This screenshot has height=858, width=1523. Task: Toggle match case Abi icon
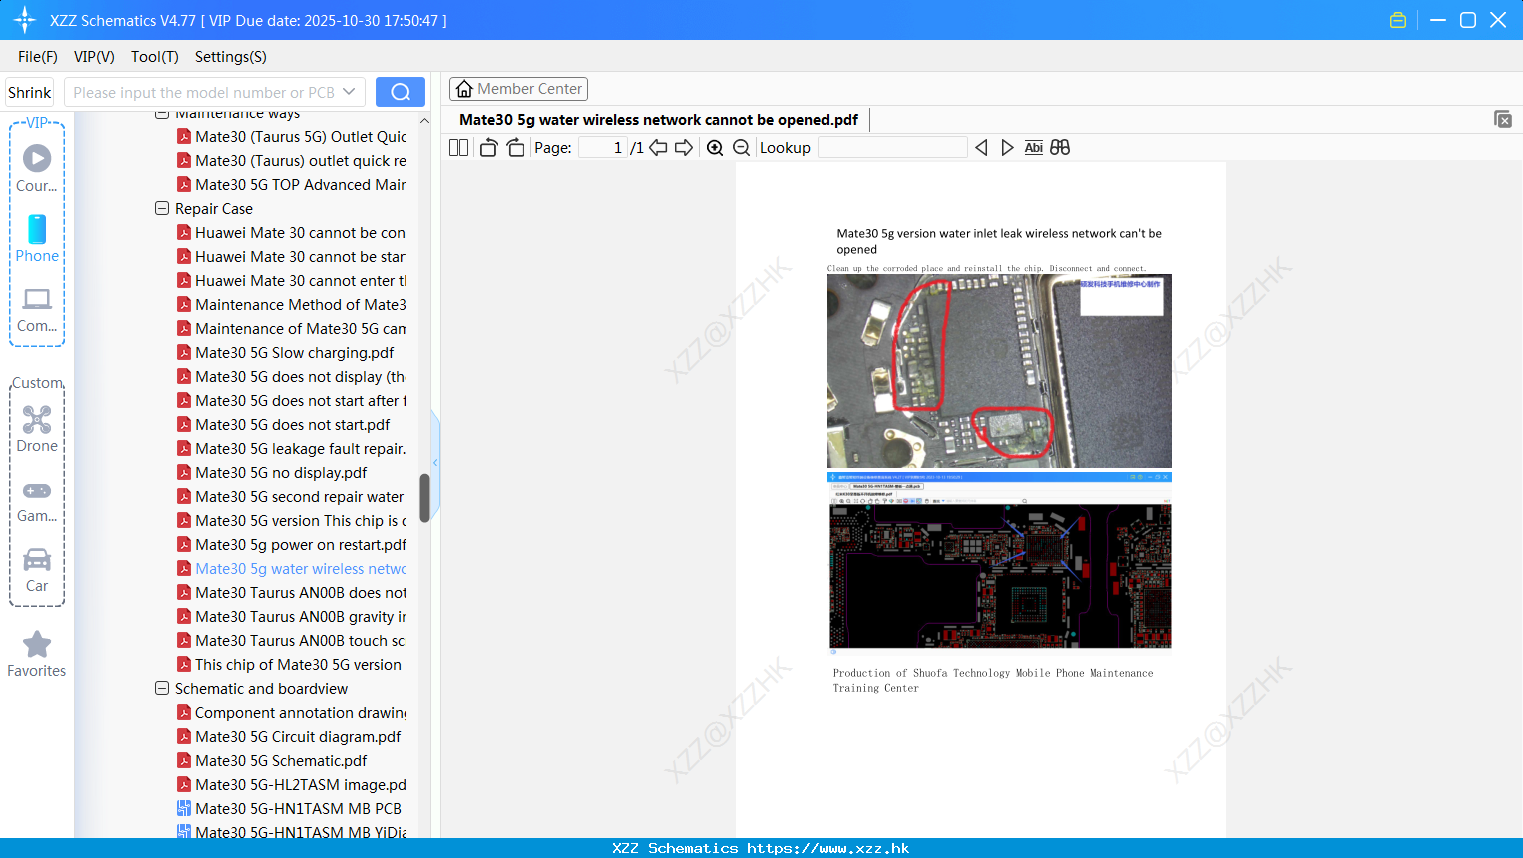point(1033,147)
